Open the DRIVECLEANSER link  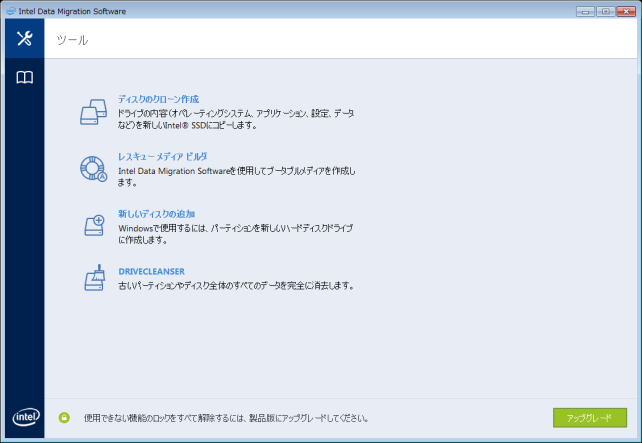click(x=151, y=271)
